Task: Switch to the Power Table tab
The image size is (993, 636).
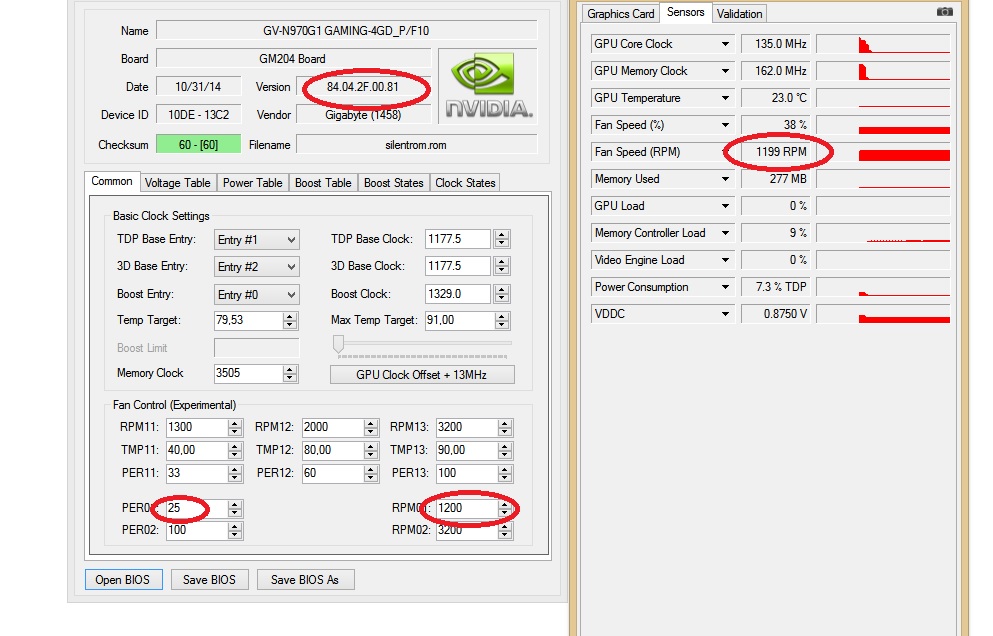Action: (252, 182)
